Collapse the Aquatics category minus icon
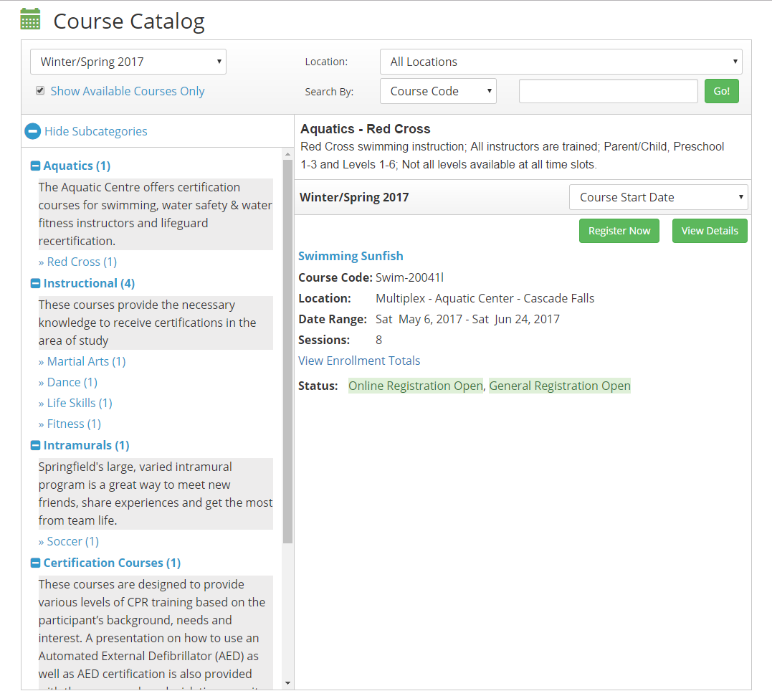This screenshot has width=772, height=696. 35,166
